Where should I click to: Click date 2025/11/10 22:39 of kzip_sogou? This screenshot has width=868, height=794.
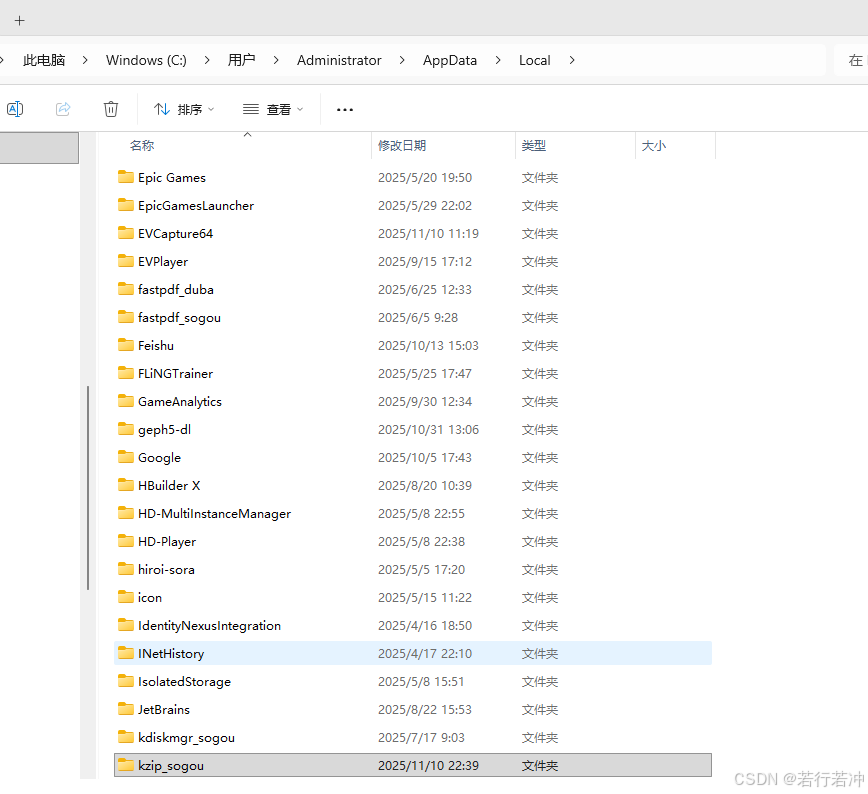[428, 765]
